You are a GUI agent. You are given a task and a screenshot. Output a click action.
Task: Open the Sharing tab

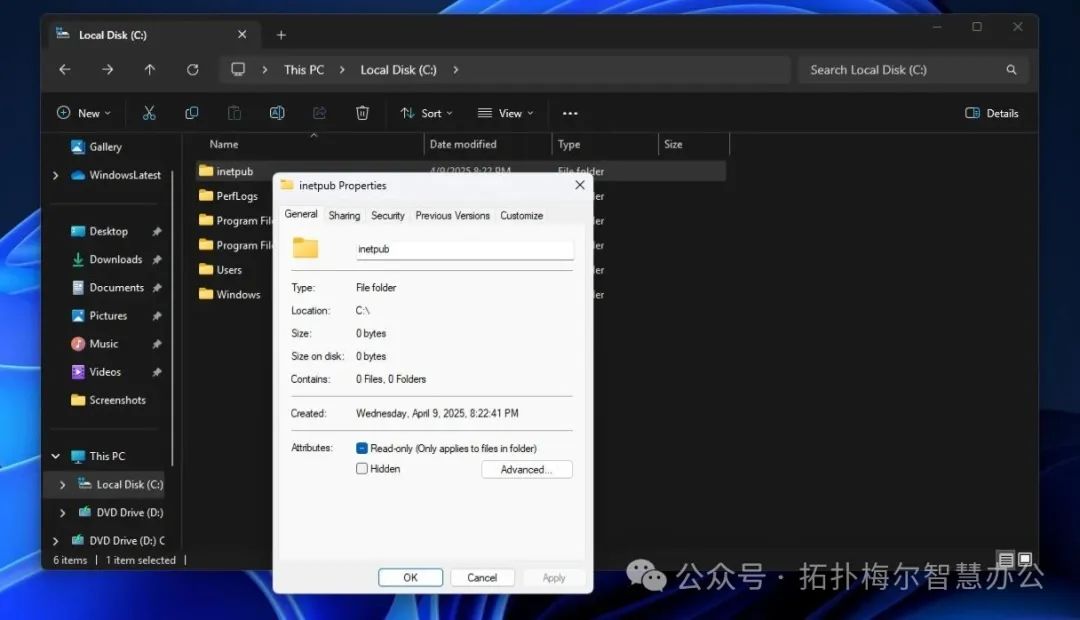[x=344, y=215]
